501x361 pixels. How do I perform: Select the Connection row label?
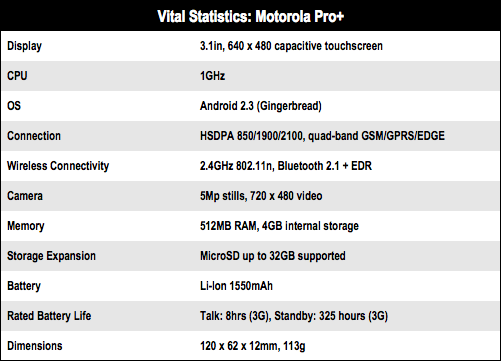[x=34, y=136]
